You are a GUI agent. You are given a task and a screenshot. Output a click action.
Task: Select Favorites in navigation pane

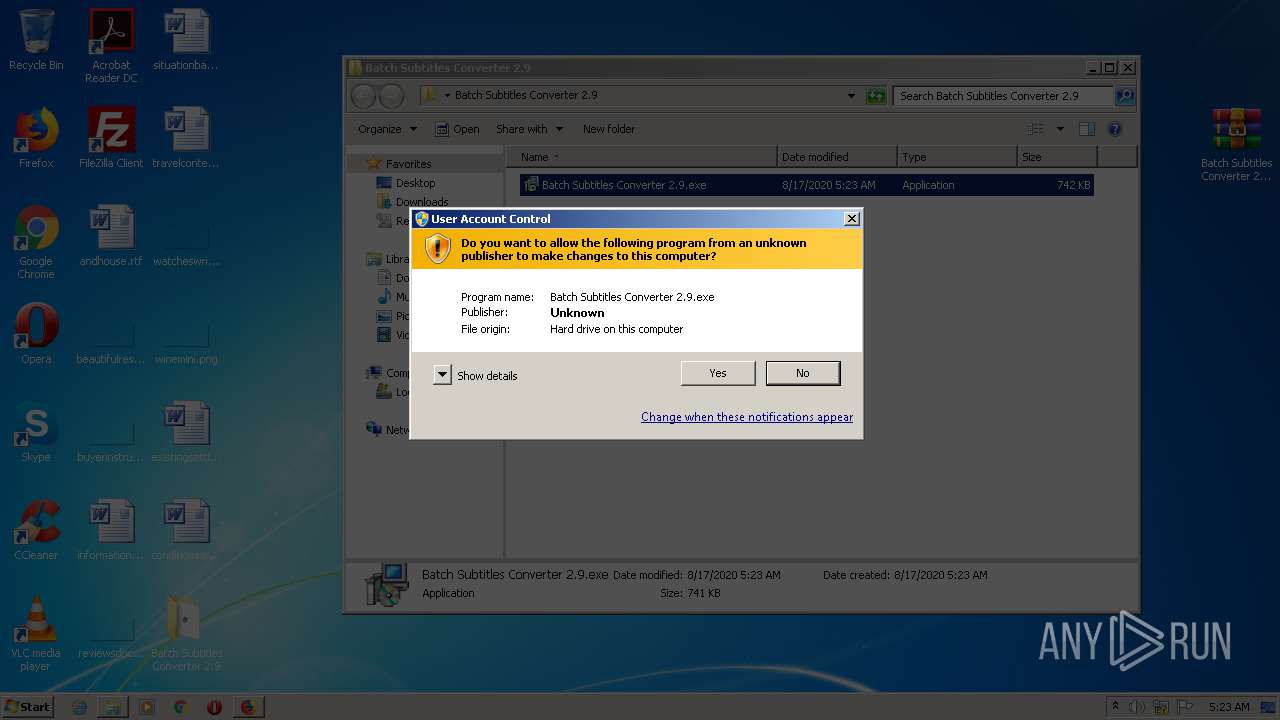[x=408, y=164]
